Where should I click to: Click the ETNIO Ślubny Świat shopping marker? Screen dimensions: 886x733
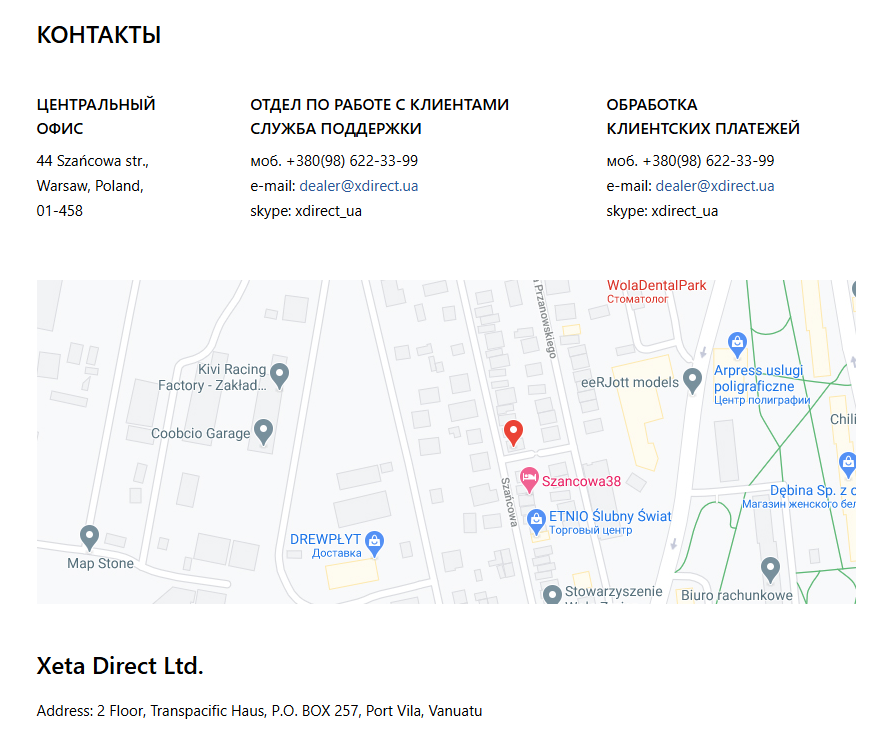tap(535, 521)
